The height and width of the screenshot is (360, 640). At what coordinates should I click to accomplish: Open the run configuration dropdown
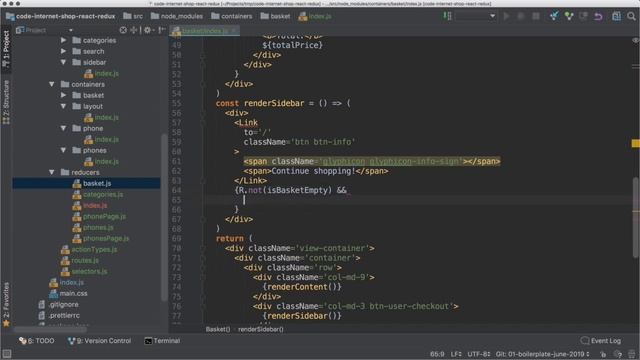click(476, 16)
